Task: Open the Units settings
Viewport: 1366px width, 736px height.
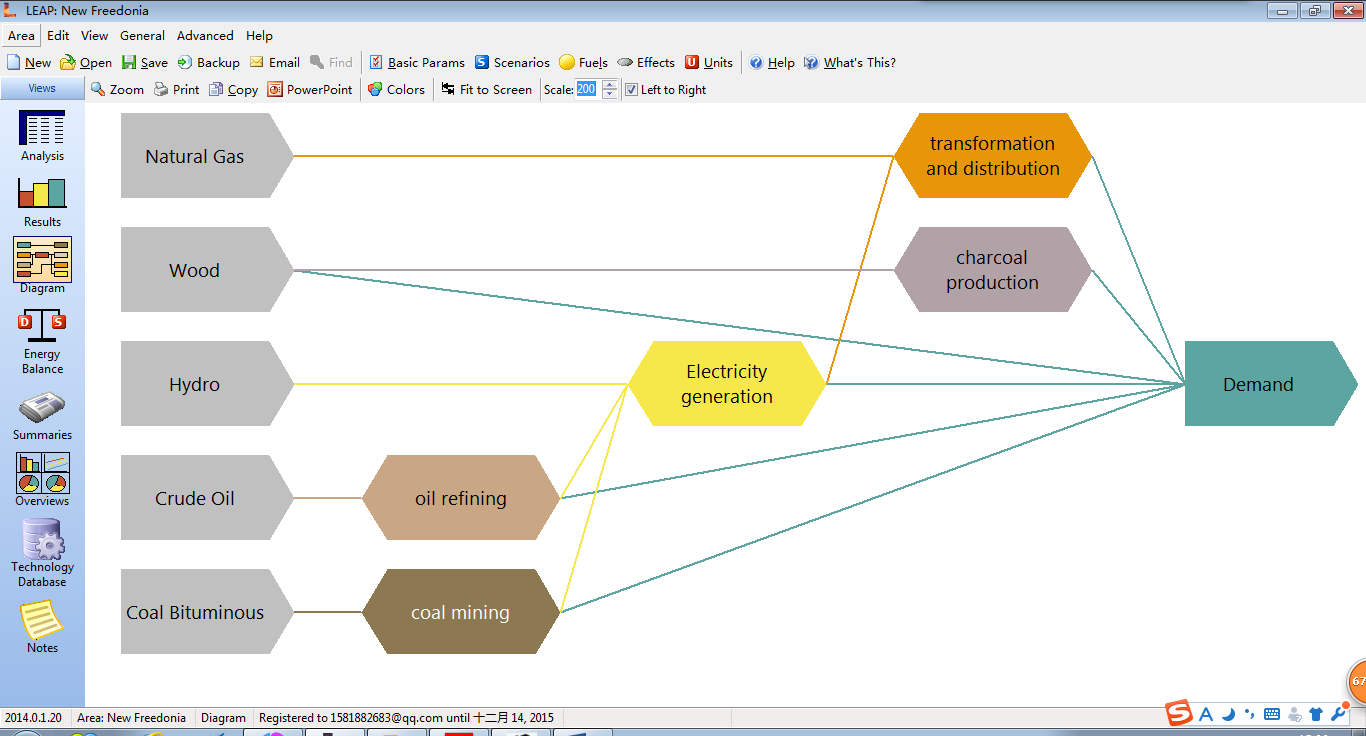Action: pyautogui.click(x=709, y=62)
